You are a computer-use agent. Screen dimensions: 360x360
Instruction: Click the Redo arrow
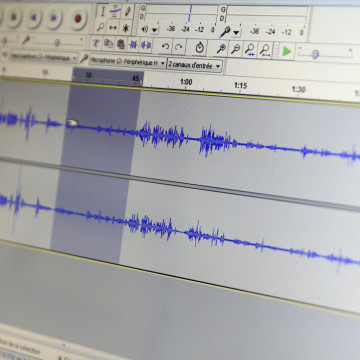(x=178, y=47)
